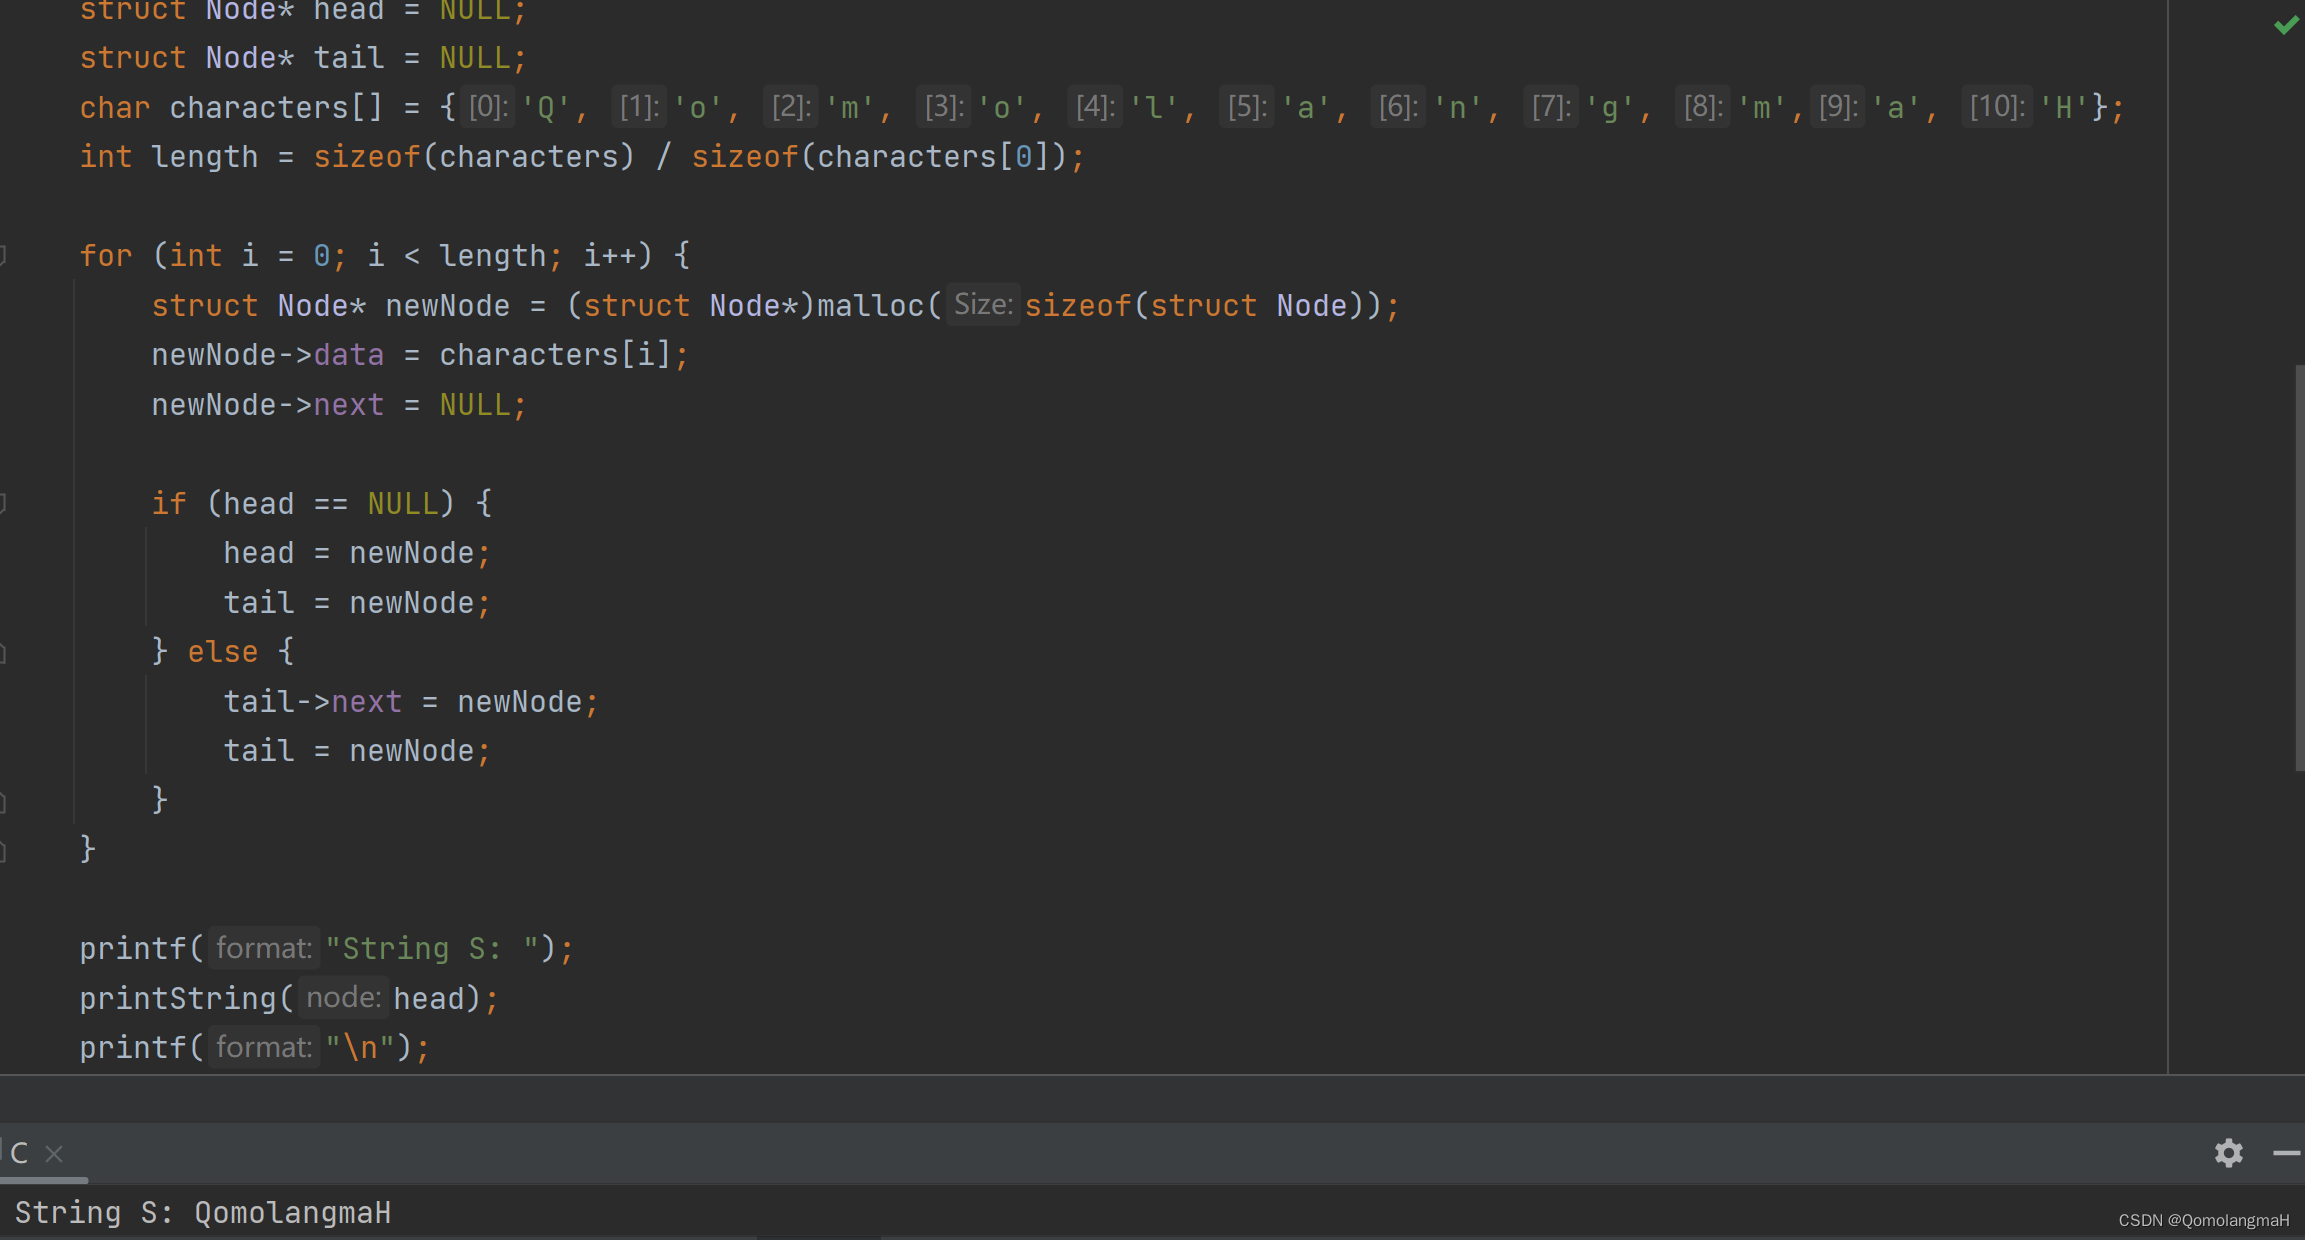The height and width of the screenshot is (1240, 2305).
Task: Click i++ in the for loop header
Action: tap(610, 256)
